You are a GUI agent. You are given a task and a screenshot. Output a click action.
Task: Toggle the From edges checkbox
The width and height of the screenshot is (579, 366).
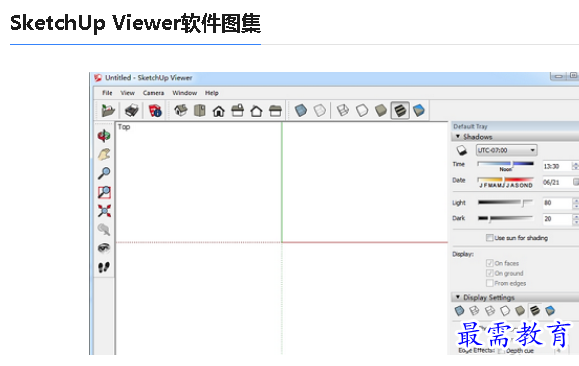pos(490,283)
